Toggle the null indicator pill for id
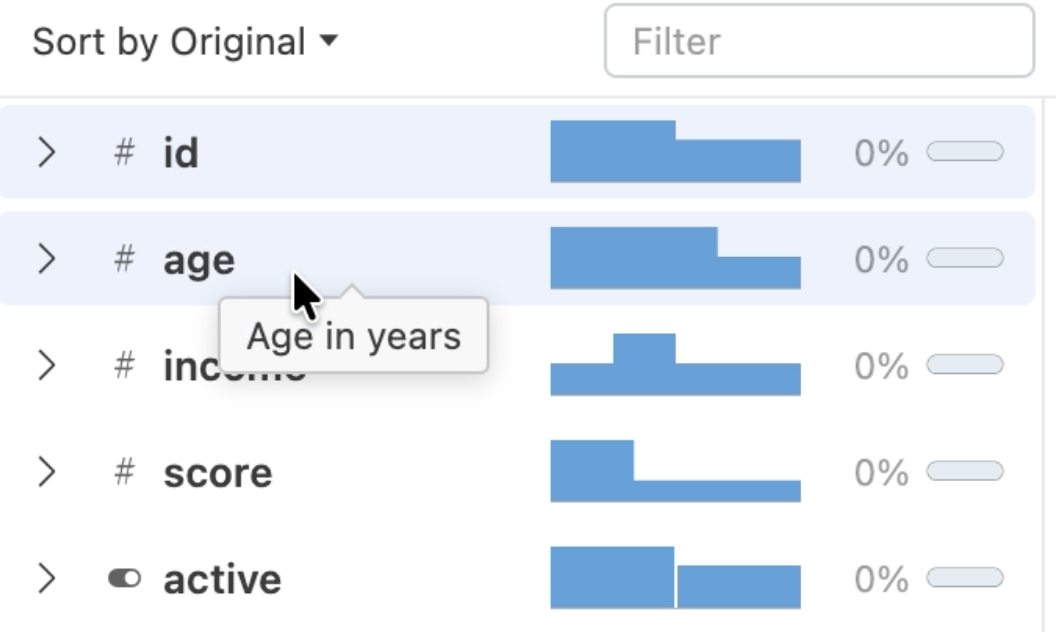Image resolution: width=1056 pixels, height=632 pixels. click(966, 150)
